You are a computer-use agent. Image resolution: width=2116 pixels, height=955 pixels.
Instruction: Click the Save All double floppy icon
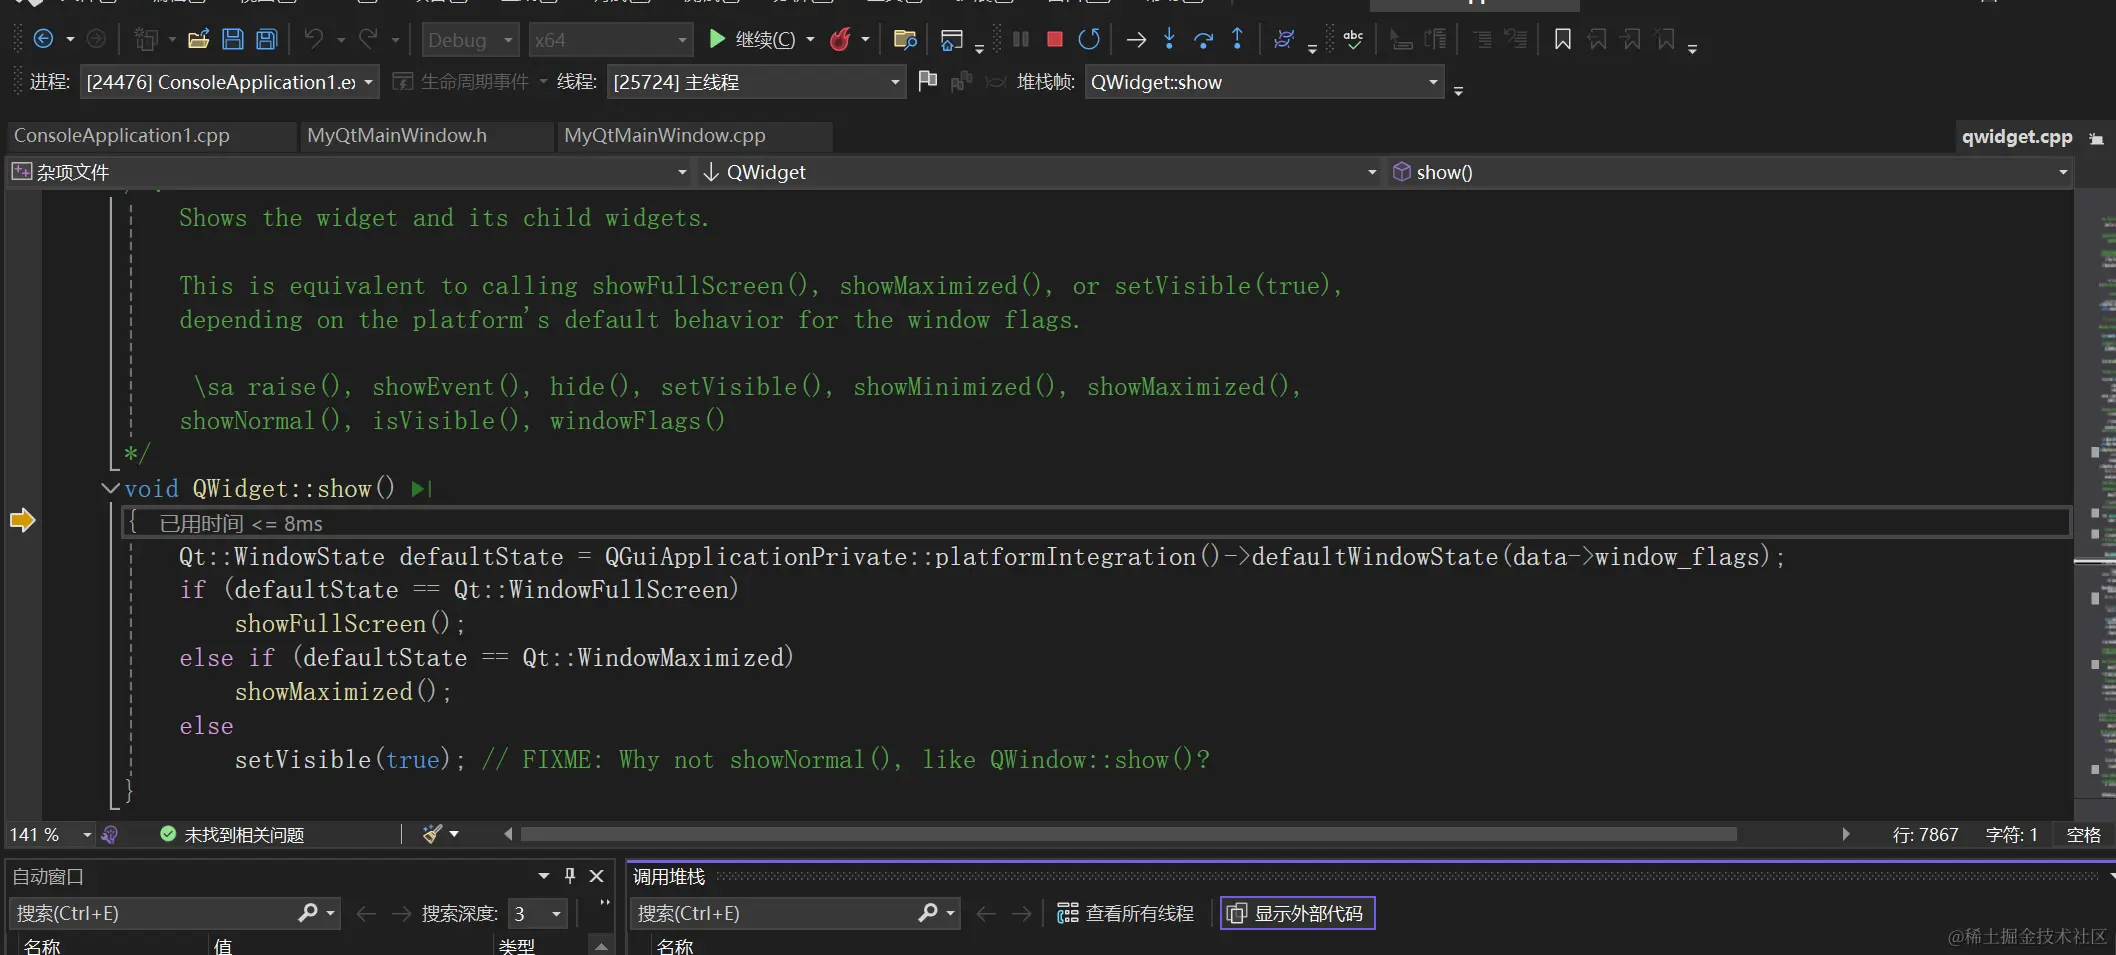tap(267, 39)
